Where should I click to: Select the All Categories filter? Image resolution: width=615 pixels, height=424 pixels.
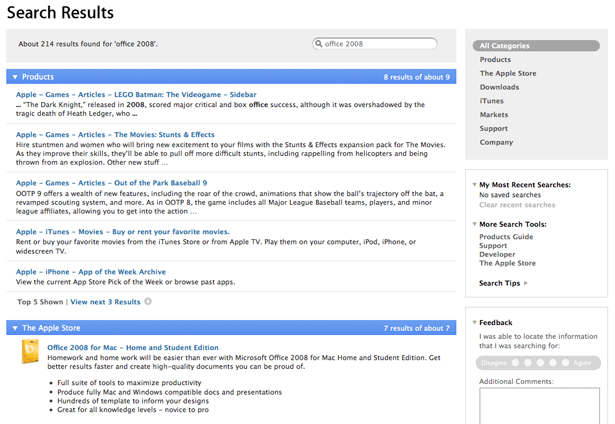536,45
